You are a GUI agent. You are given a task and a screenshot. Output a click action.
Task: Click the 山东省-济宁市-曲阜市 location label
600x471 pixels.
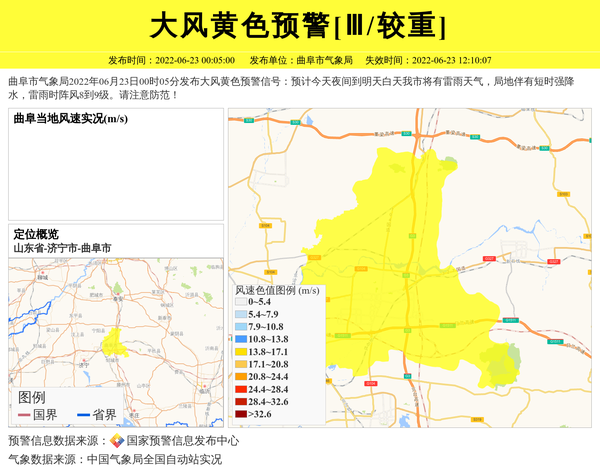62,248
